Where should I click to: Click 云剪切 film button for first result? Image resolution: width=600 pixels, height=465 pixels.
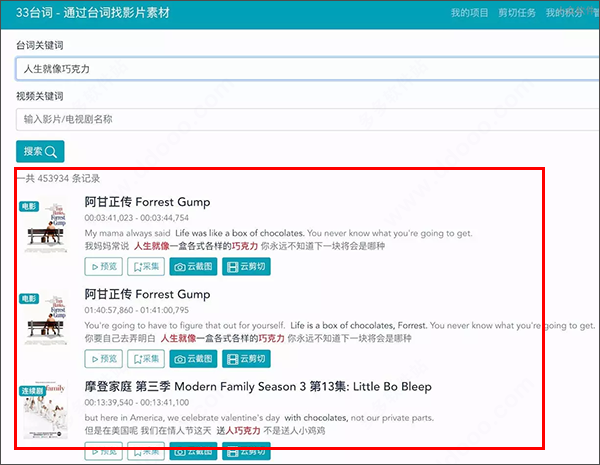coord(246,266)
